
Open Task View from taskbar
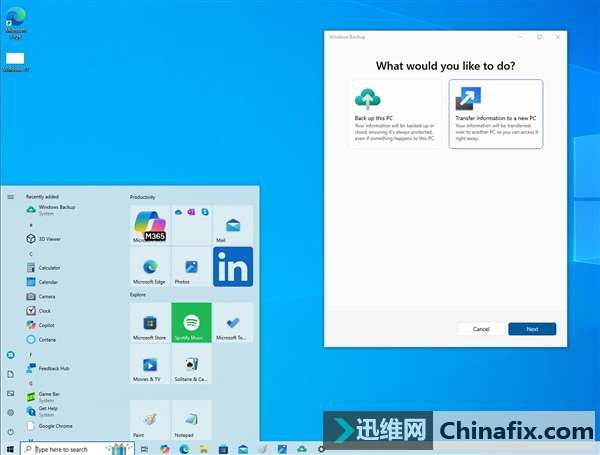point(144,449)
